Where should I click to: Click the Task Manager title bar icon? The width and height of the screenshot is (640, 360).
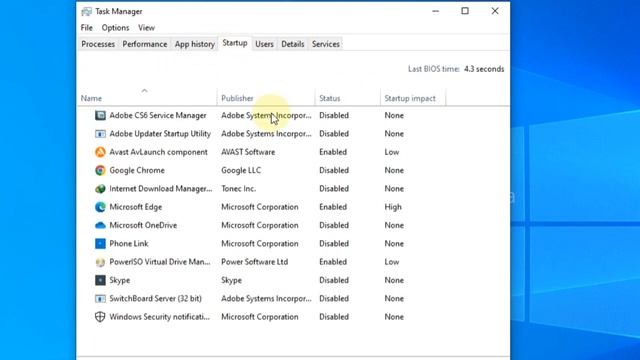click(87, 11)
